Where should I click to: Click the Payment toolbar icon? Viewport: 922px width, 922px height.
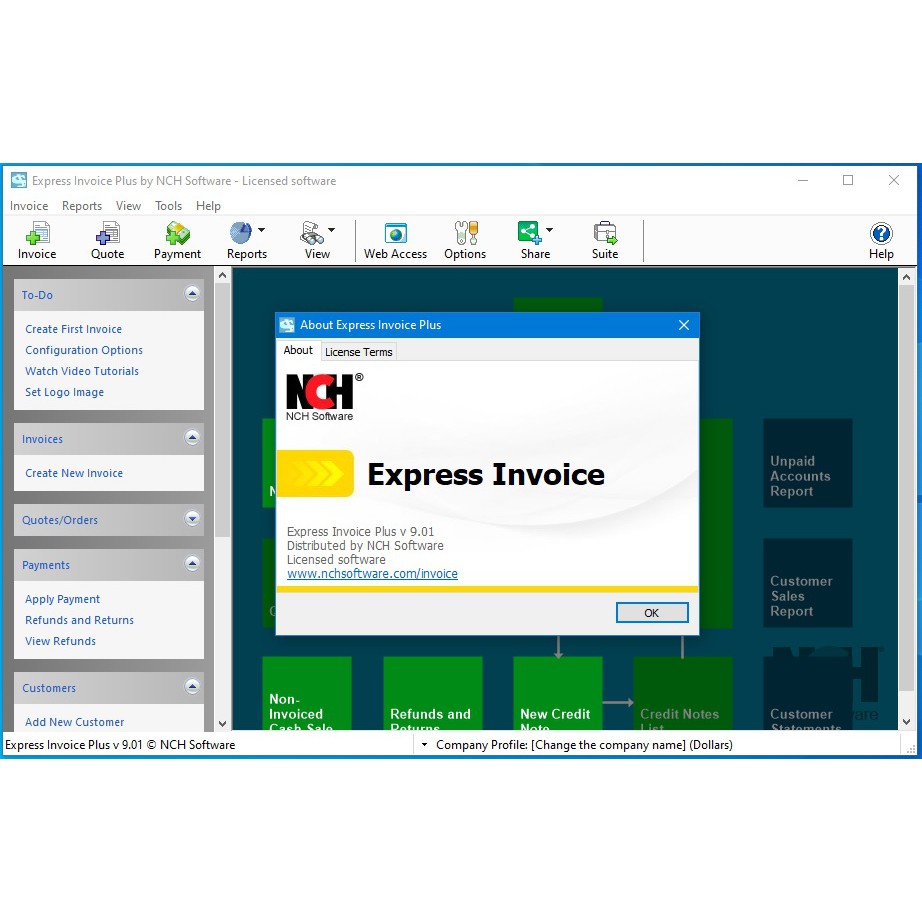[x=177, y=235]
